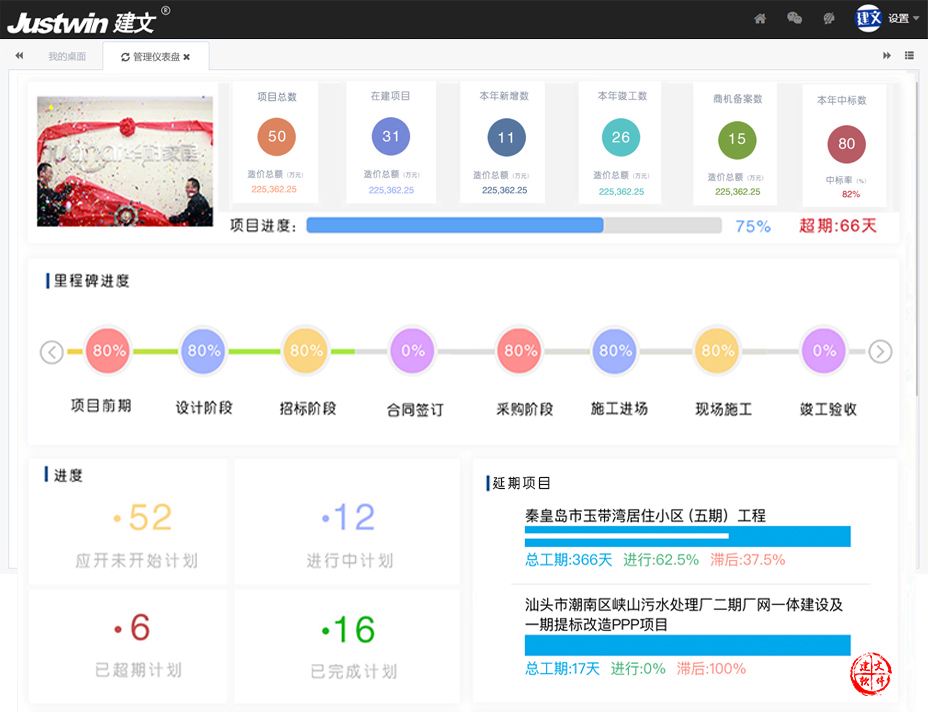Open the tab list icon at top right
The height and width of the screenshot is (712, 928).
point(908,56)
